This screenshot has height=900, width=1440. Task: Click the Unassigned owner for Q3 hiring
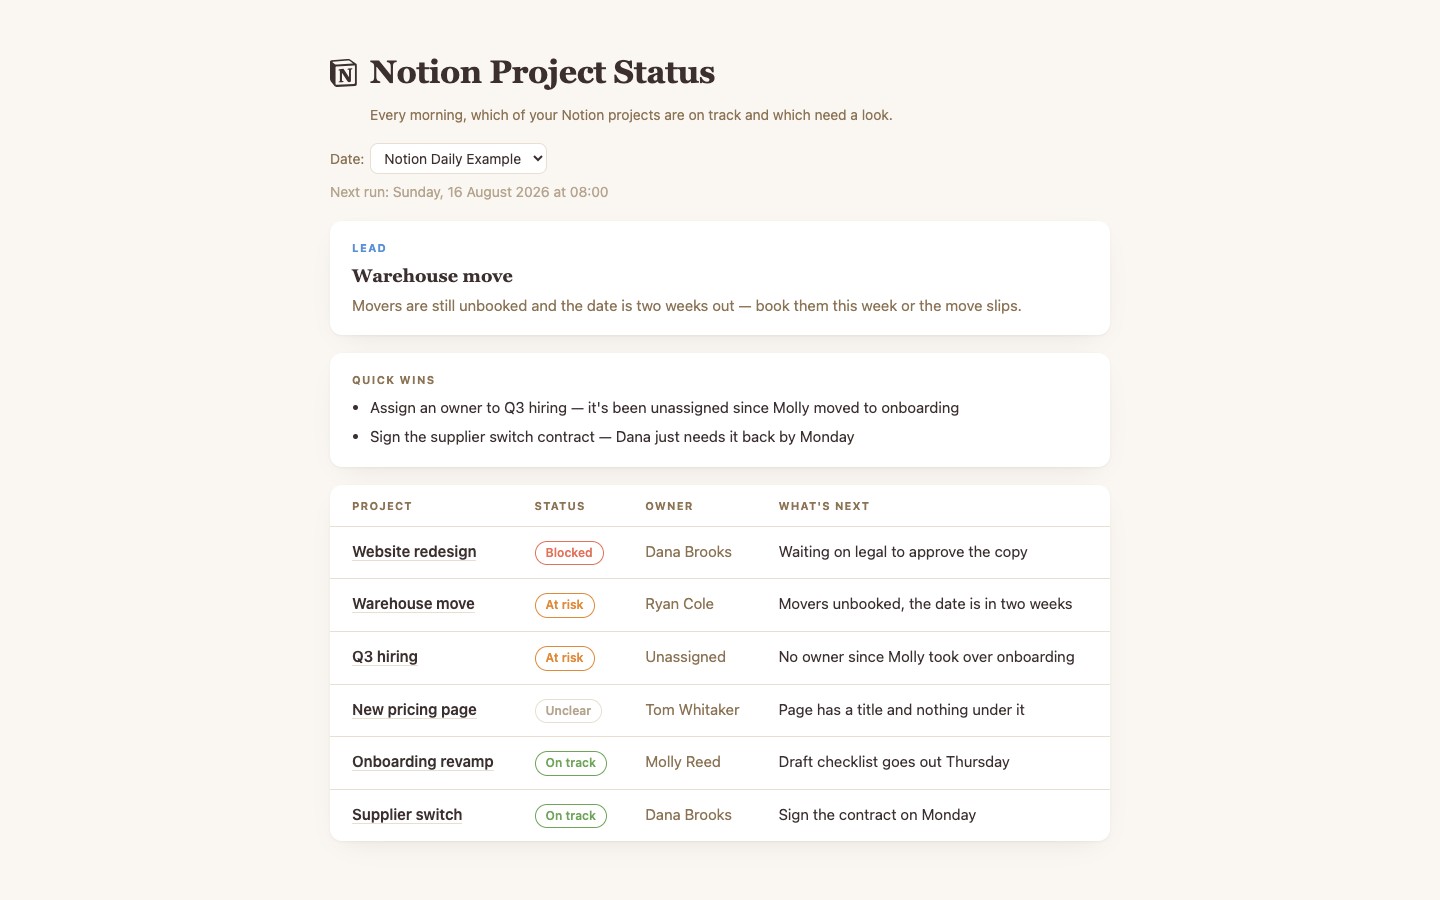pyautogui.click(x=685, y=657)
